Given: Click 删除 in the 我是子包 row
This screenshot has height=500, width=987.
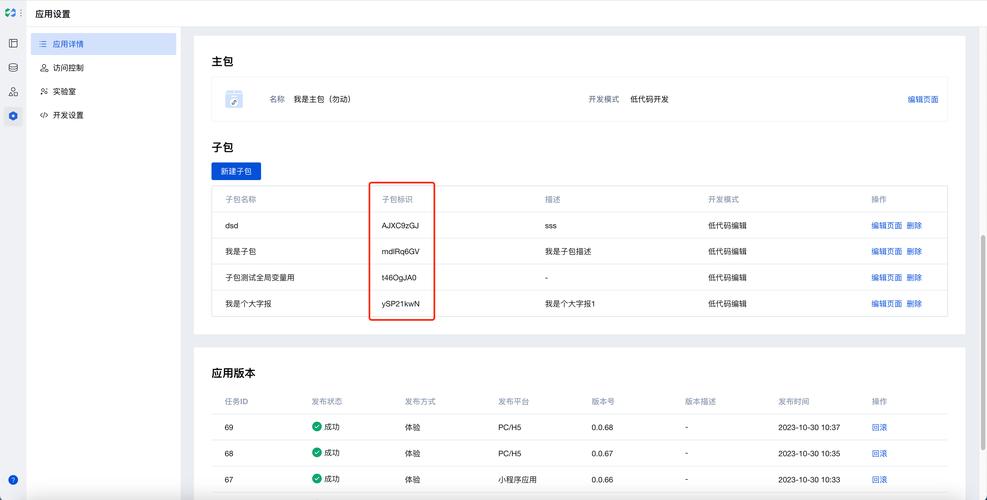Looking at the screenshot, I should [x=914, y=251].
